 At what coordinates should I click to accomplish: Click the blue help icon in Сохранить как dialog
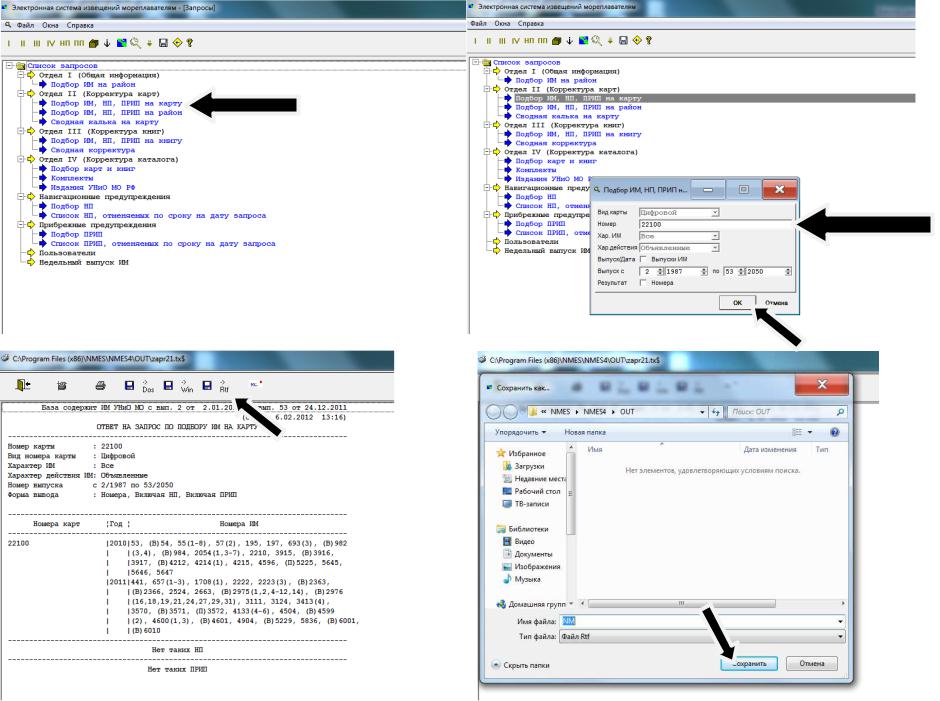click(x=834, y=432)
